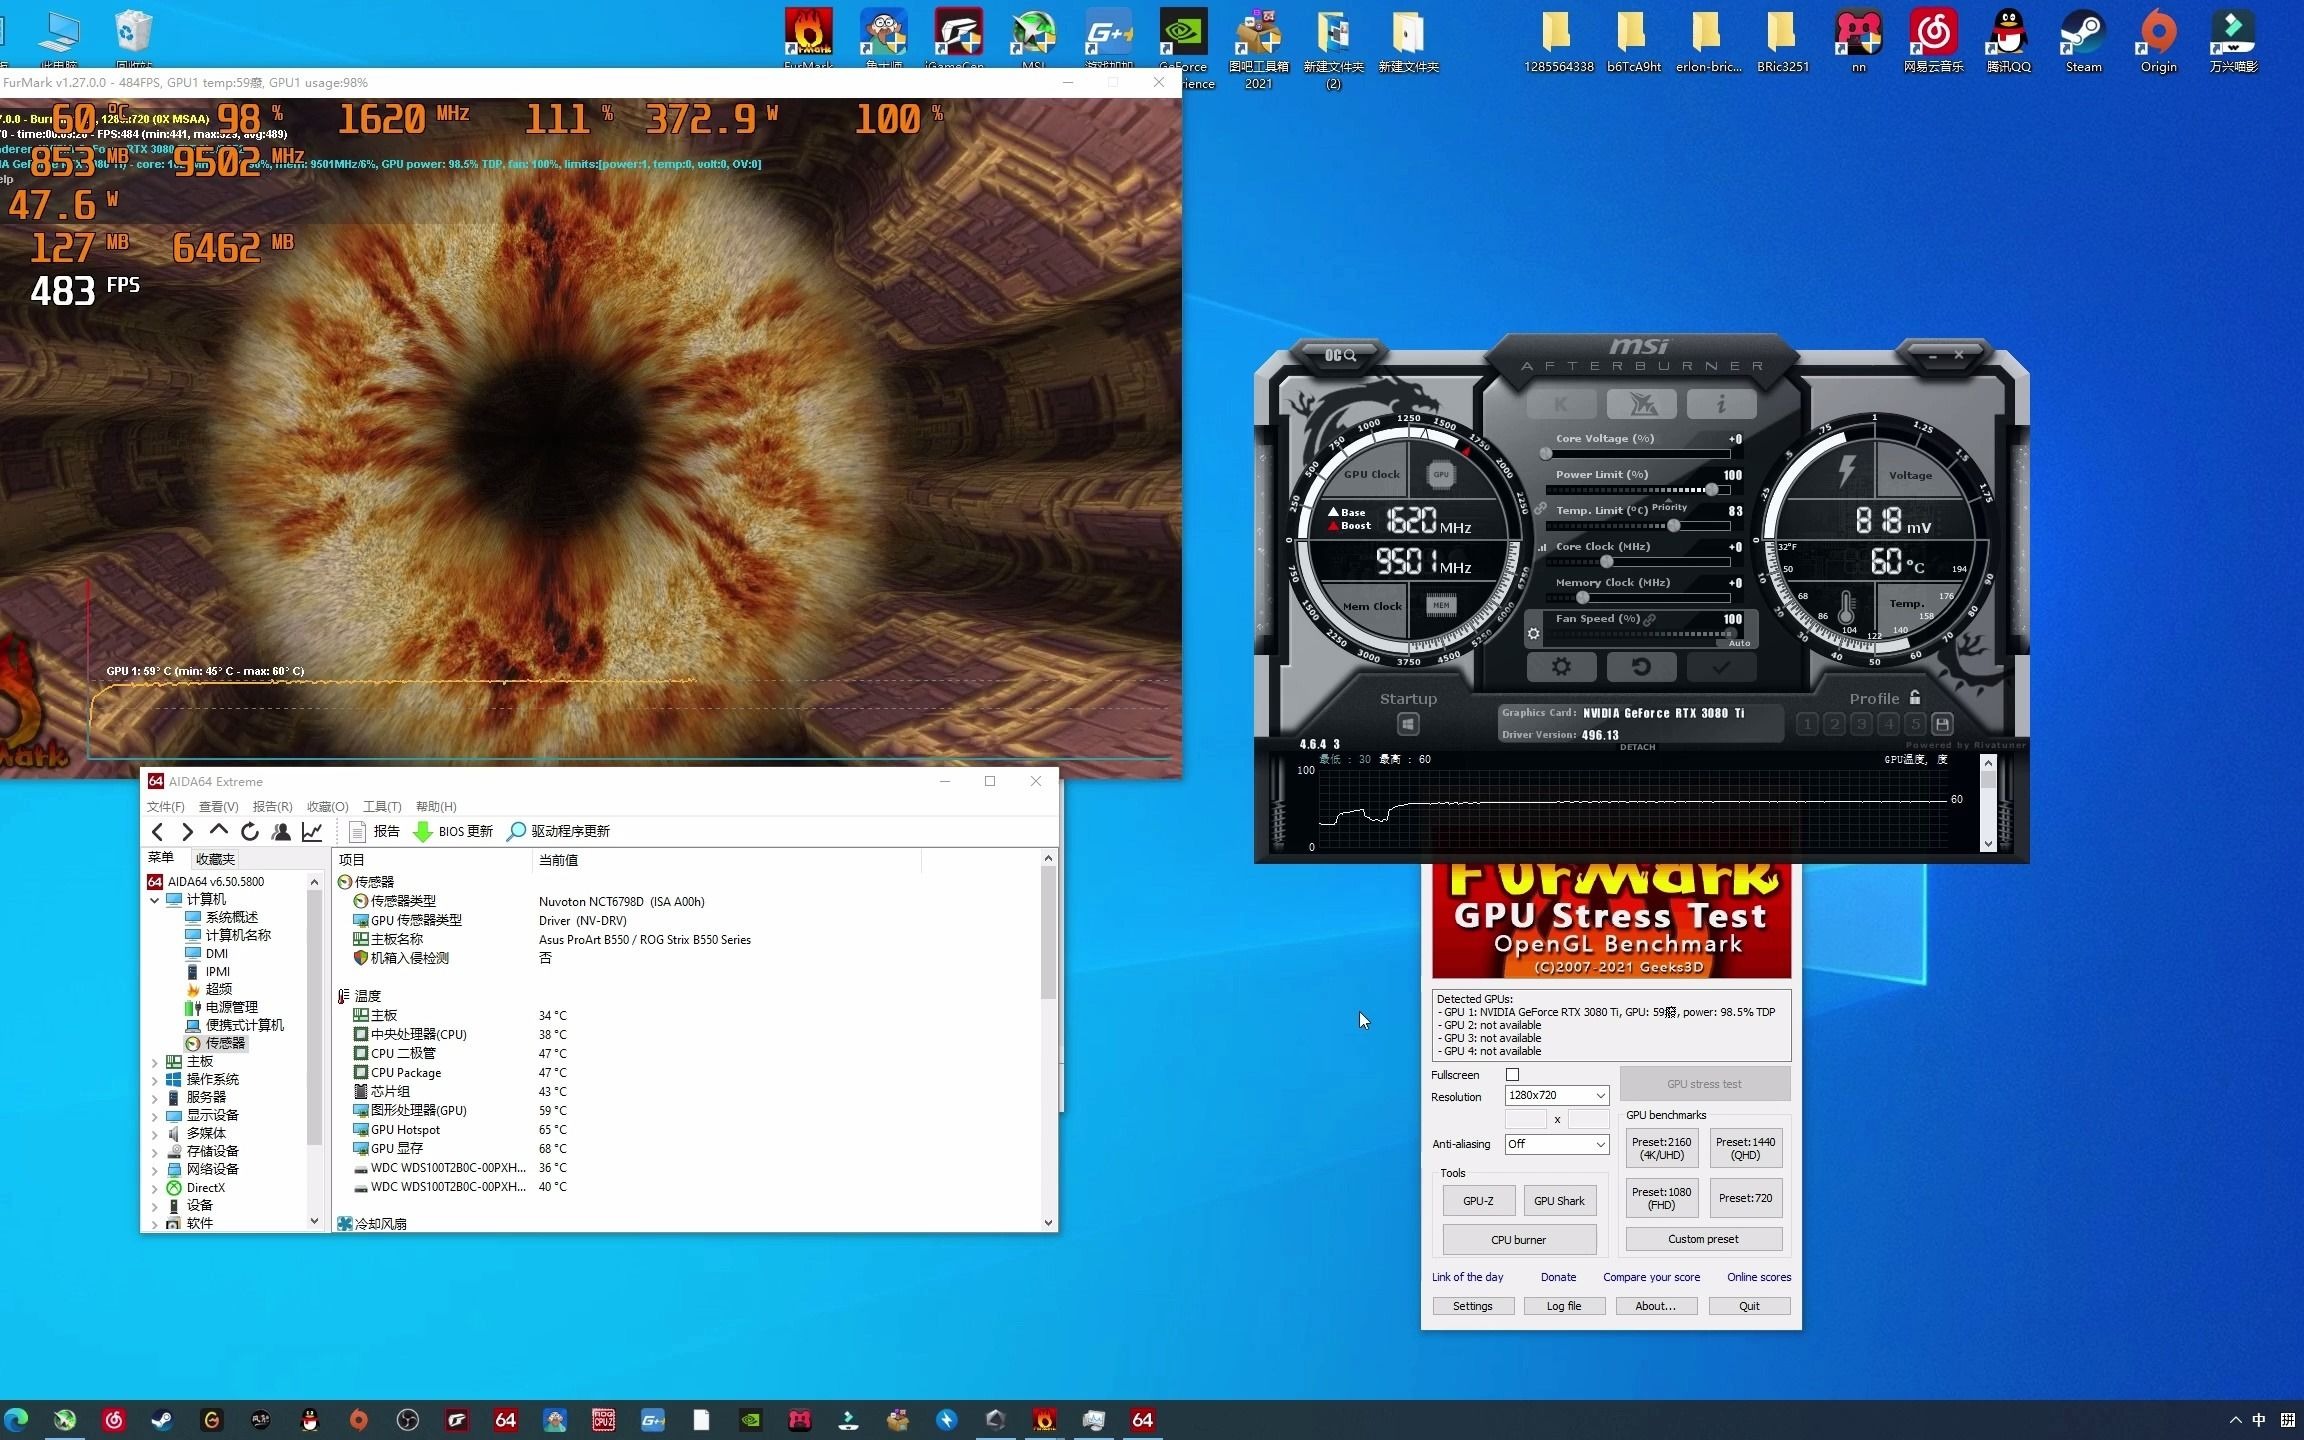Click Afterburner information 'i' button

click(1720, 404)
